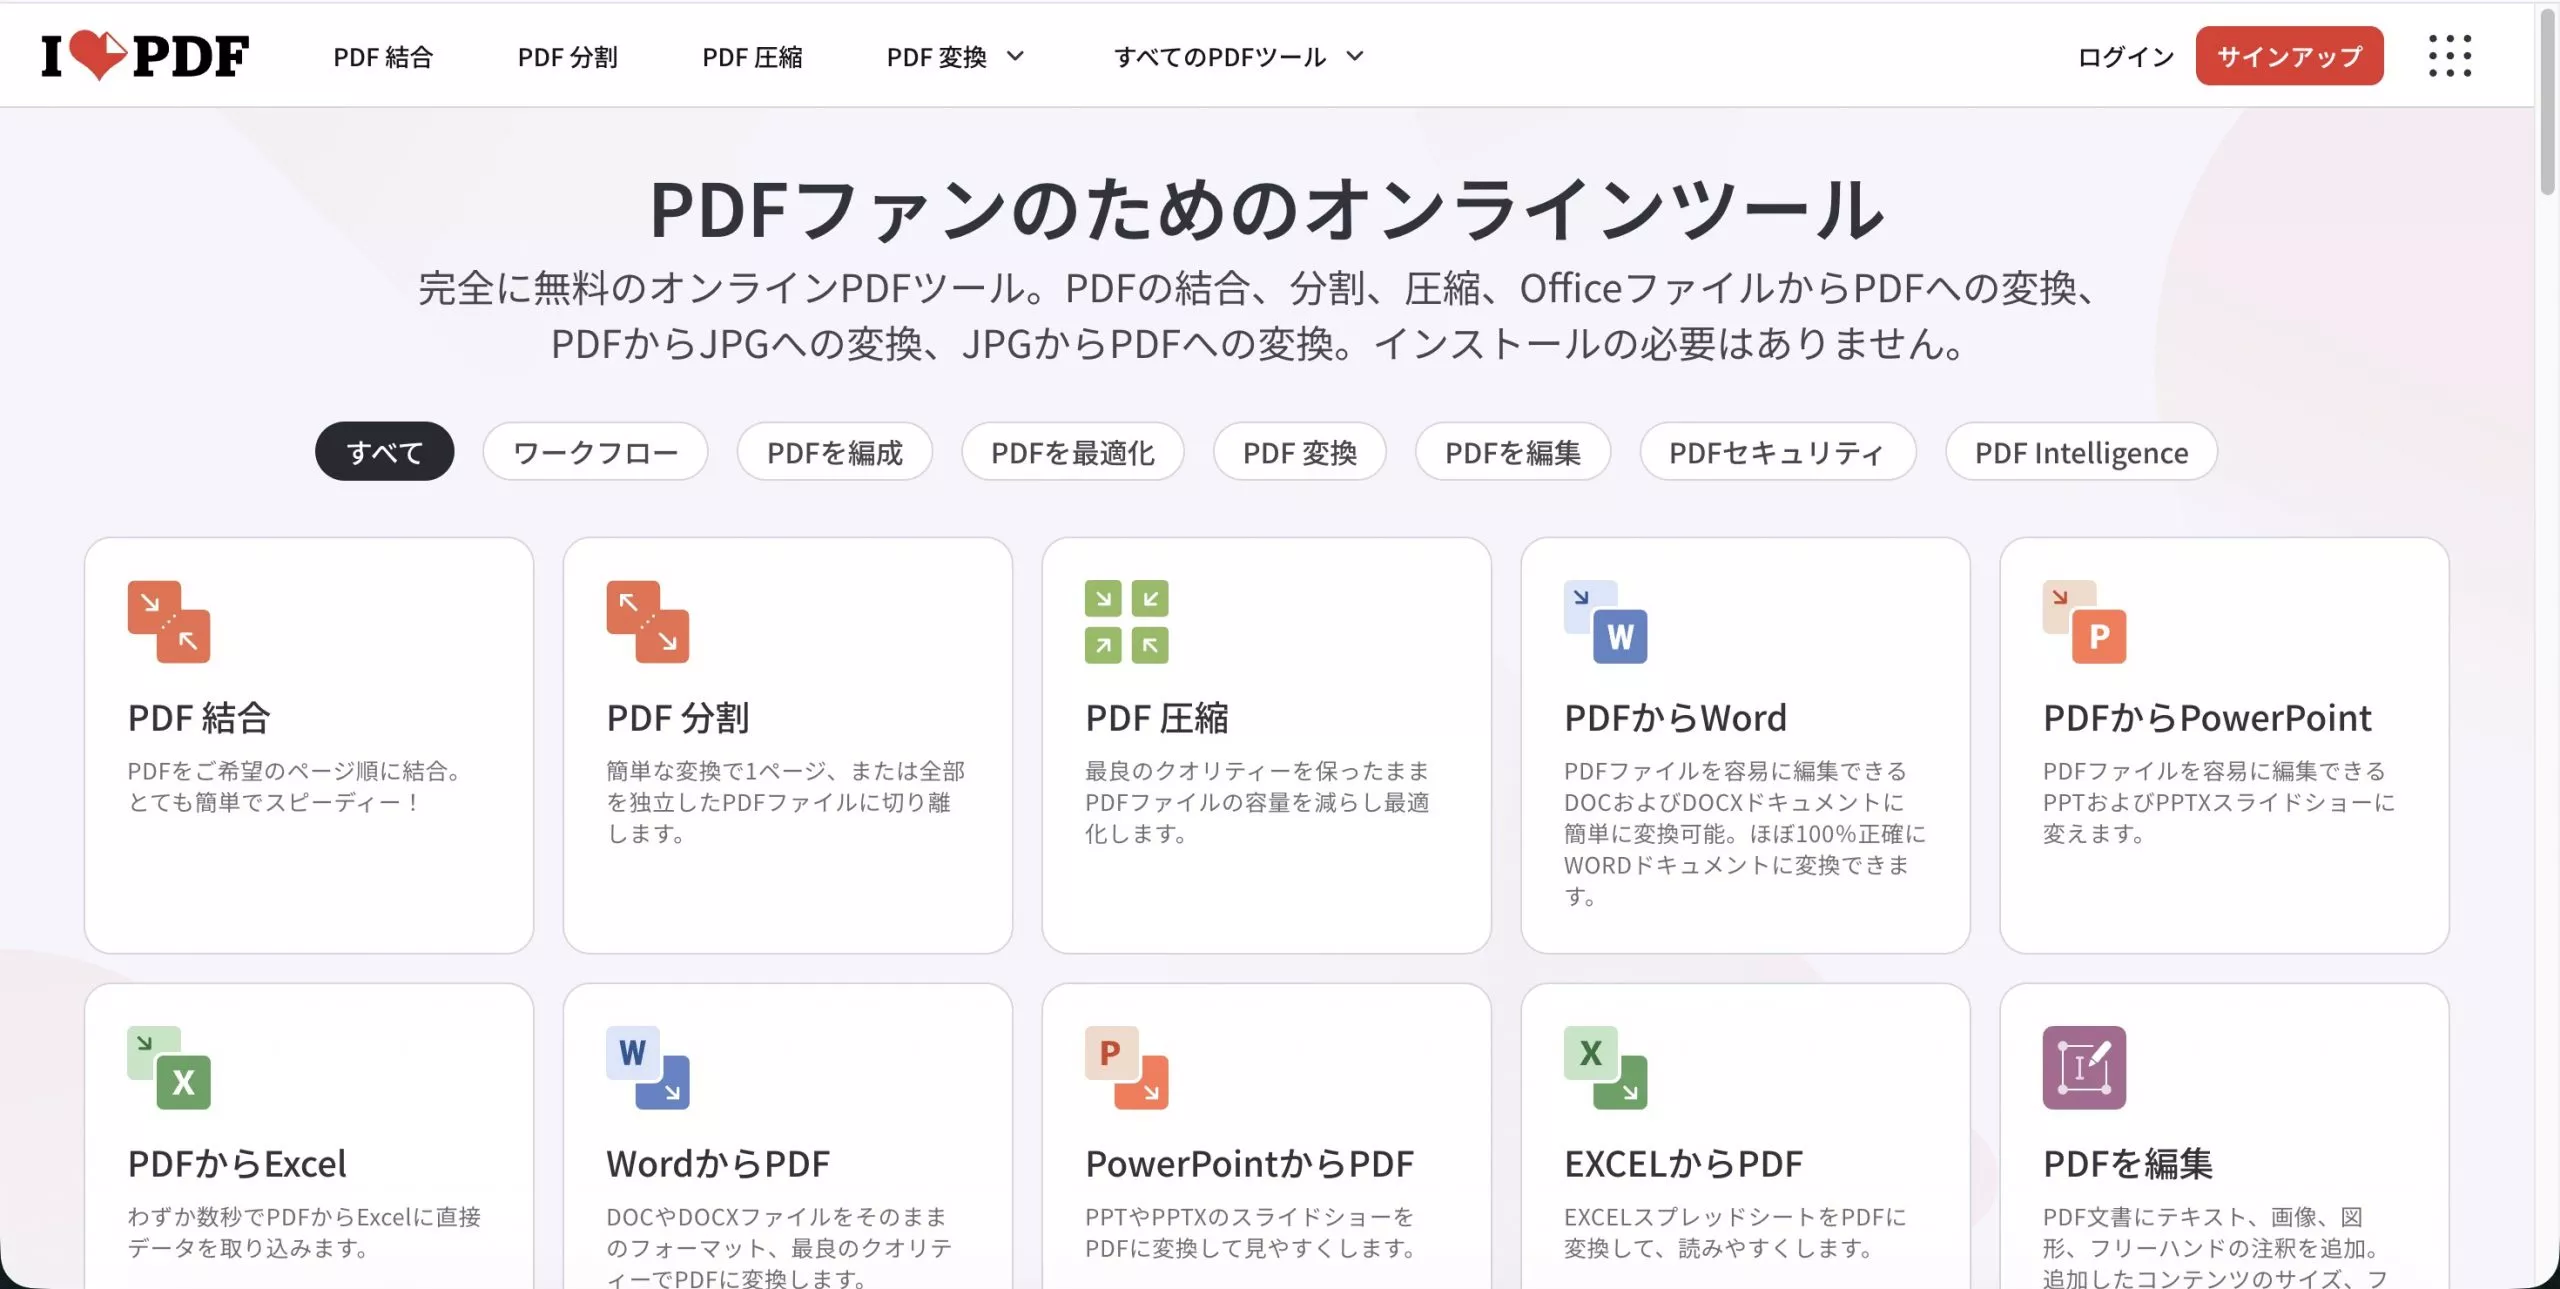Open the WordからPDF card title

pyautogui.click(x=718, y=1164)
